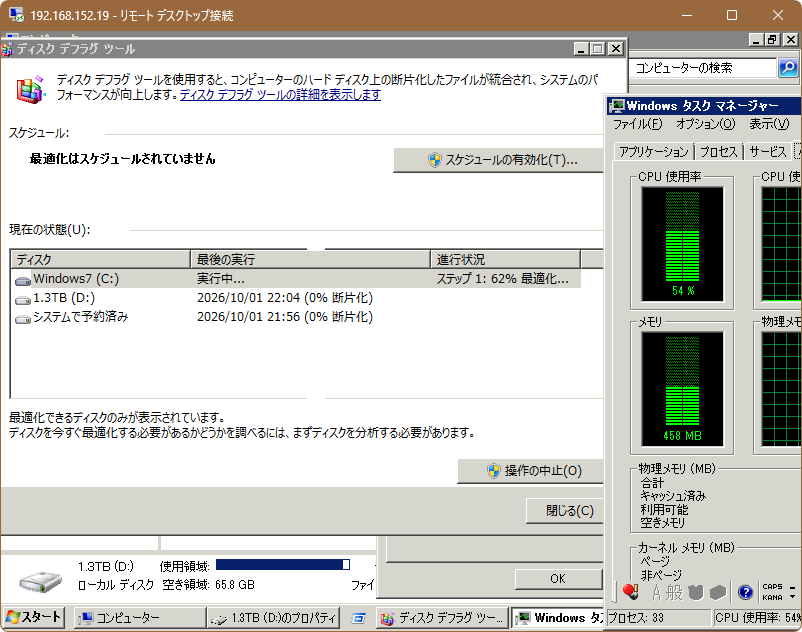Open the language bar options arrow
The image size is (802, 632).
[x=792, y=597]
